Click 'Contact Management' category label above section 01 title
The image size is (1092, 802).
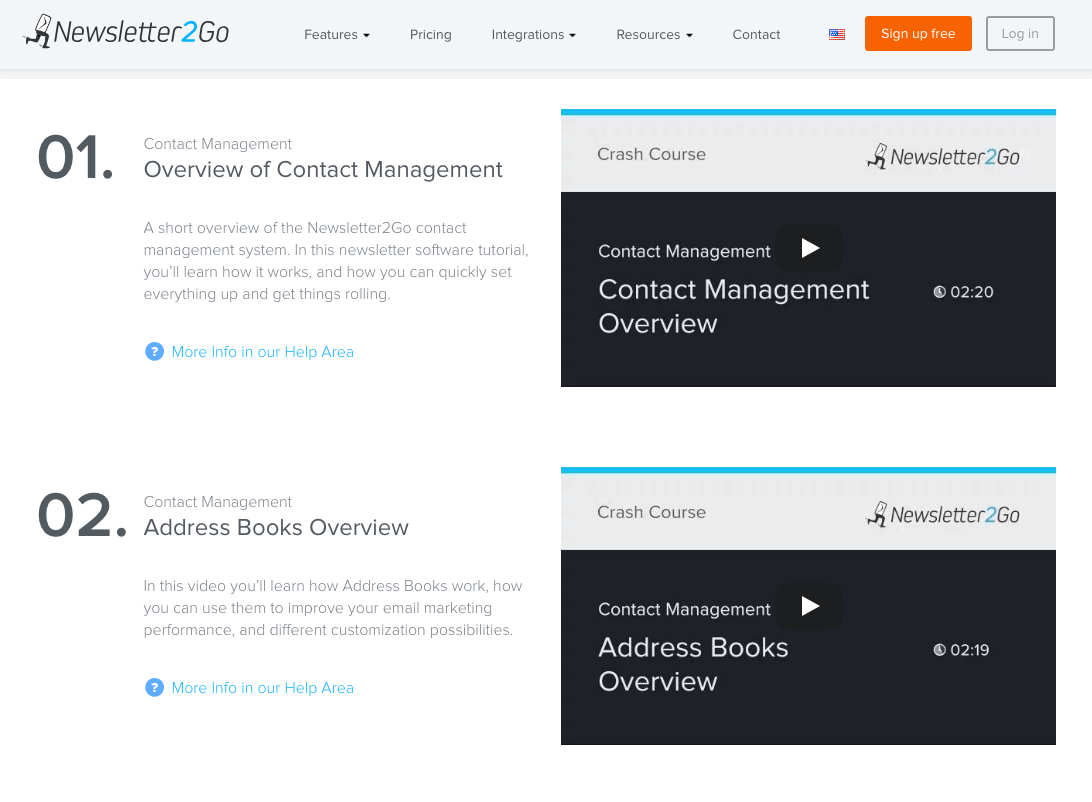pos(217,144)
